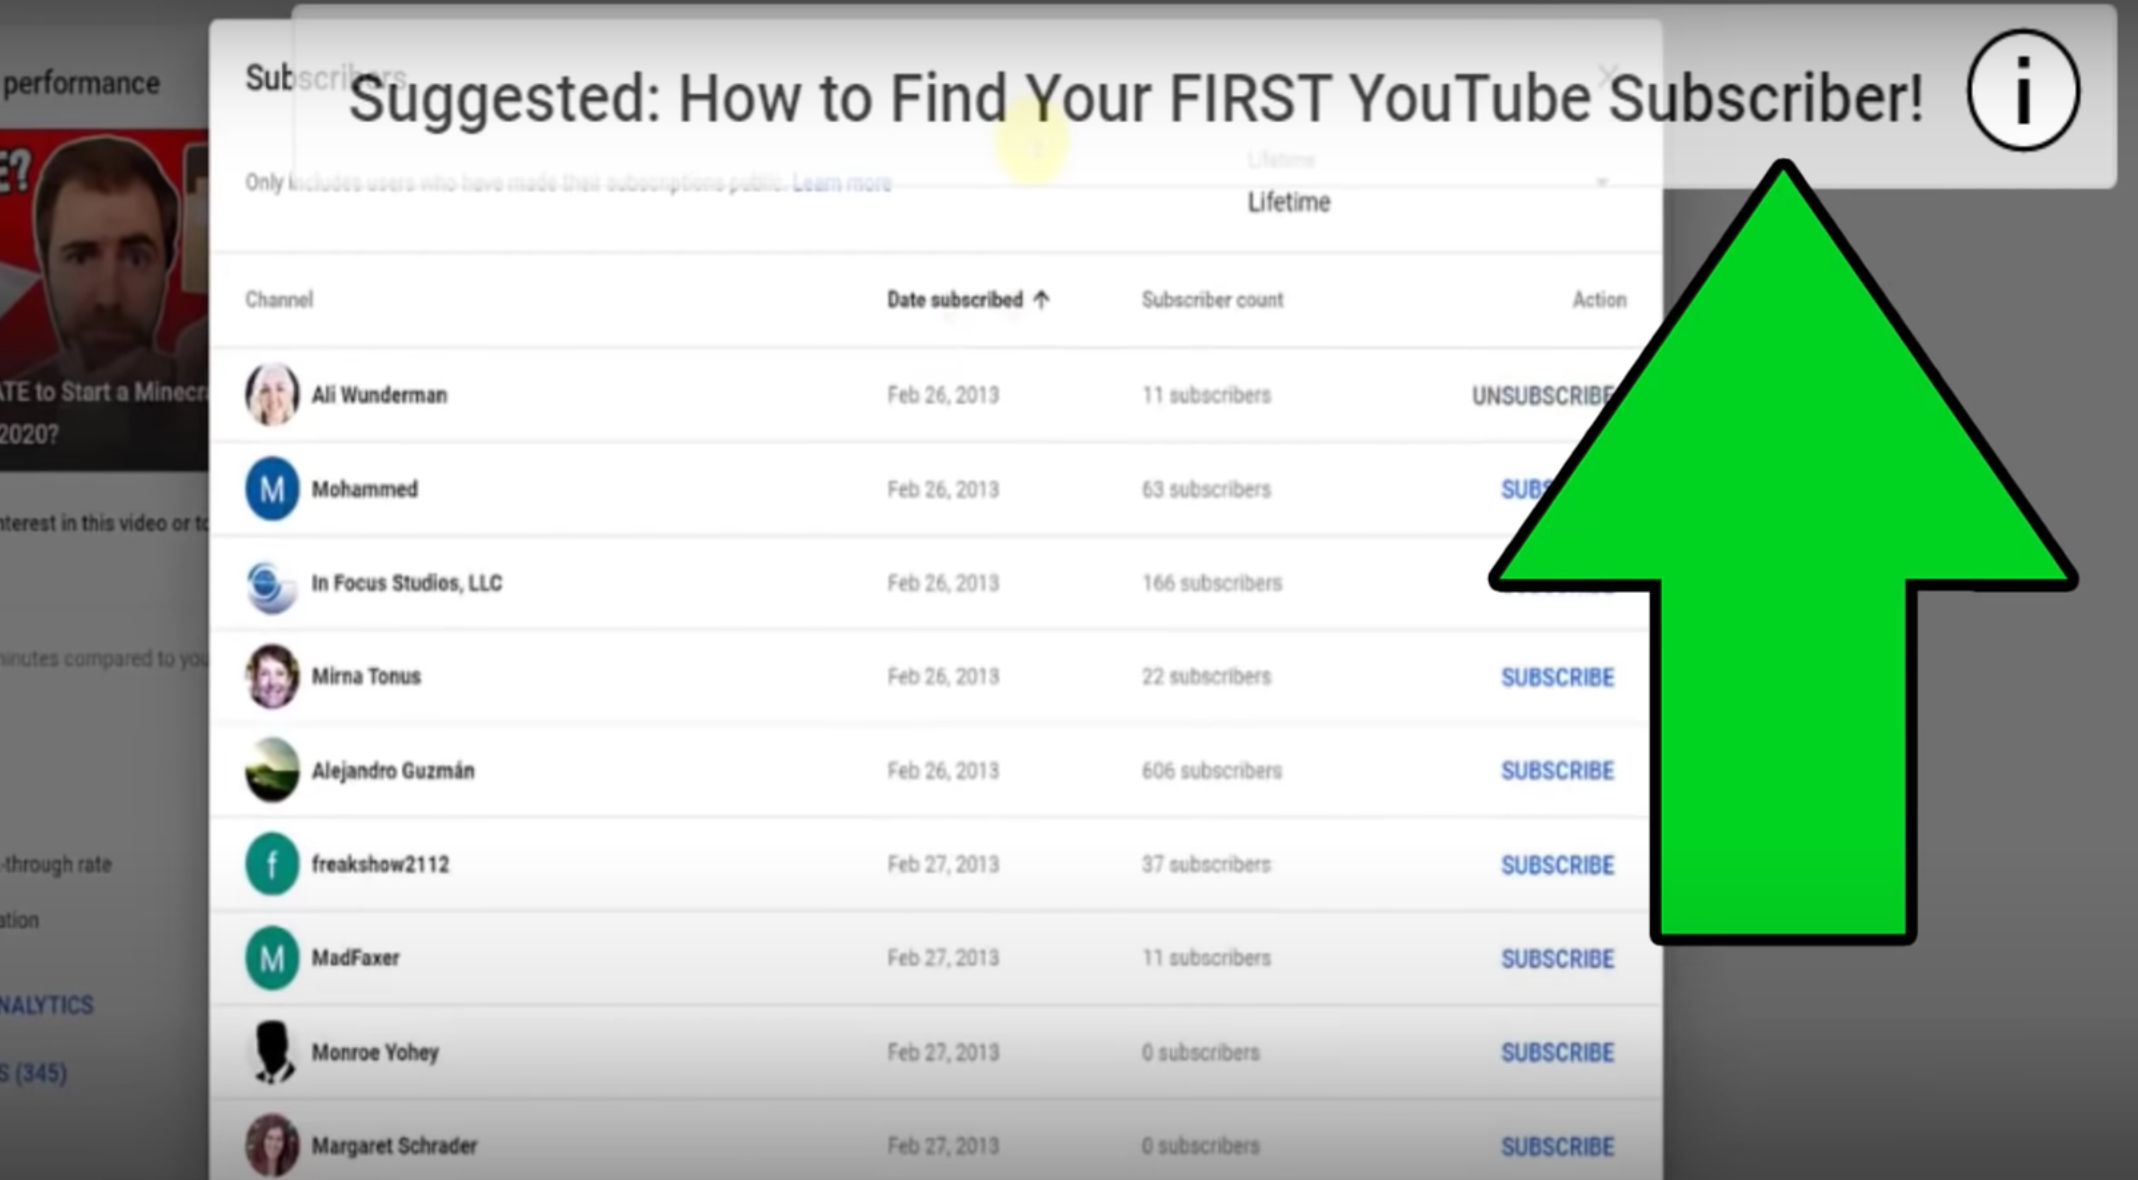Click Alejandro Guzmán's avatar
The height and width of the screenshot is (1180, 2138).
click(x=271, y=770)
